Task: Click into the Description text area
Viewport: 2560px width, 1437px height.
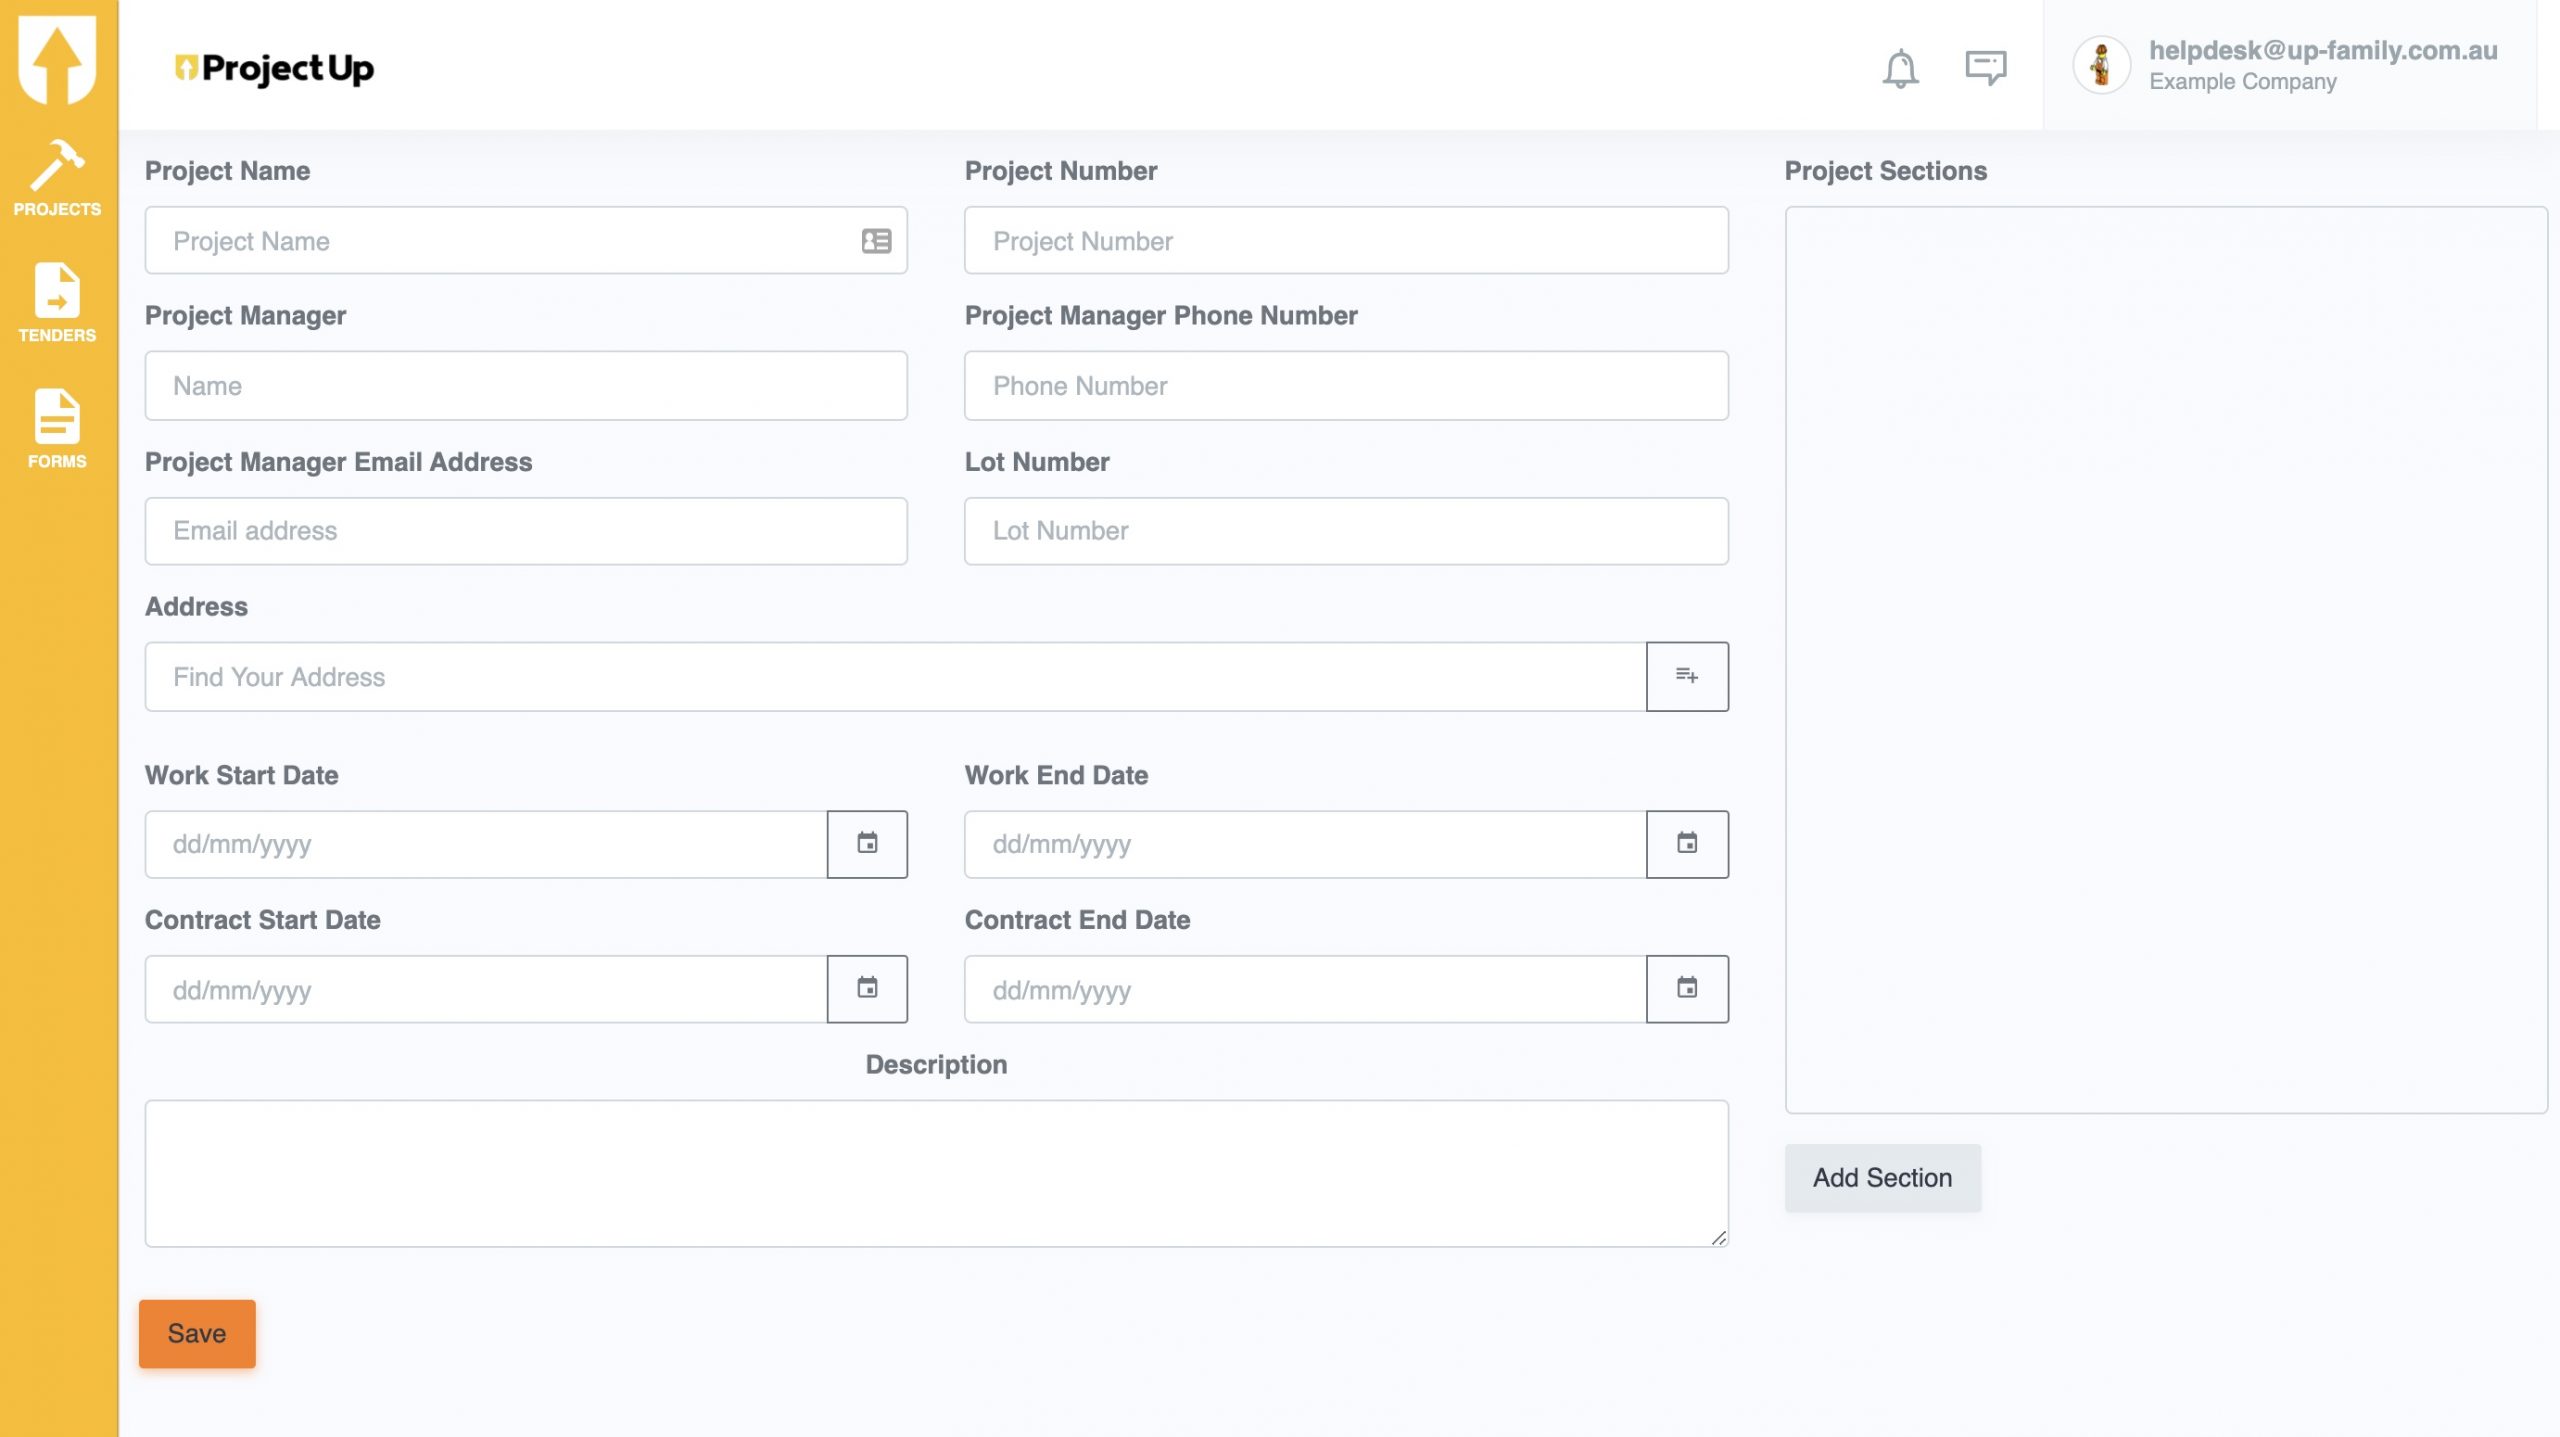Action: click(x=936, y=1173)
